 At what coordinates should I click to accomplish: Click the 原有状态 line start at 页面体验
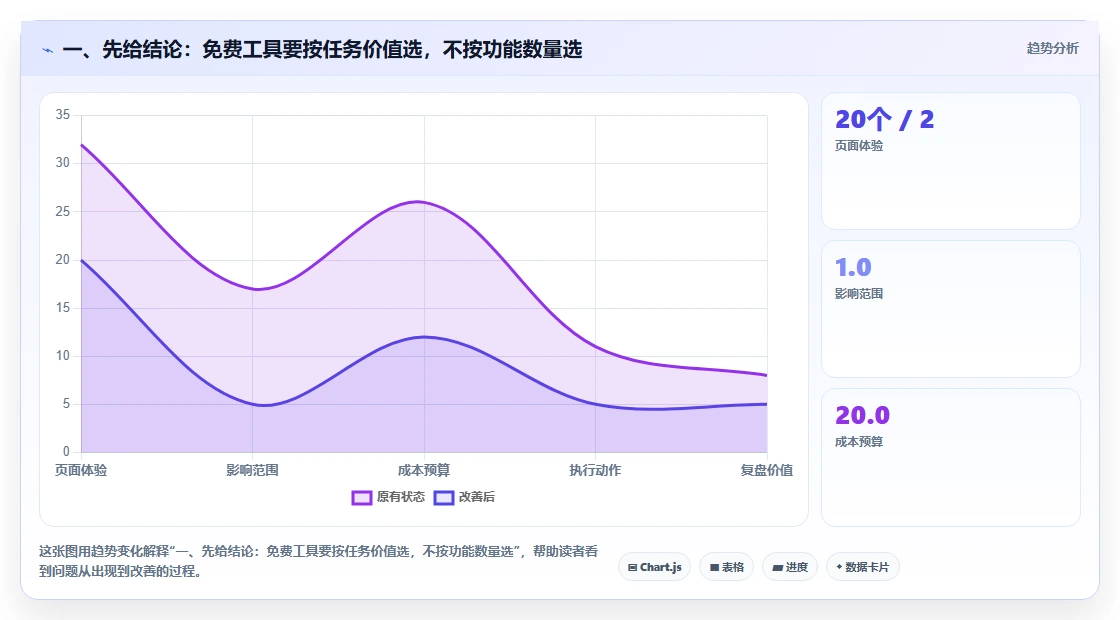81,145
